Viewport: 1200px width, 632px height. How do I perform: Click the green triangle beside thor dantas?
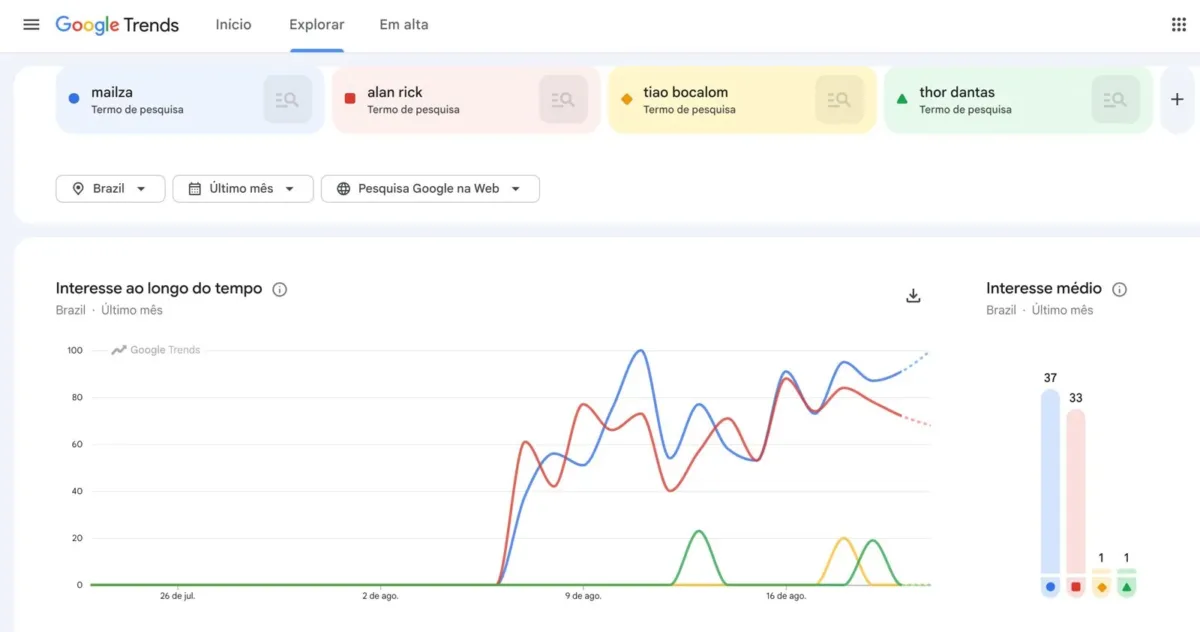902,99
